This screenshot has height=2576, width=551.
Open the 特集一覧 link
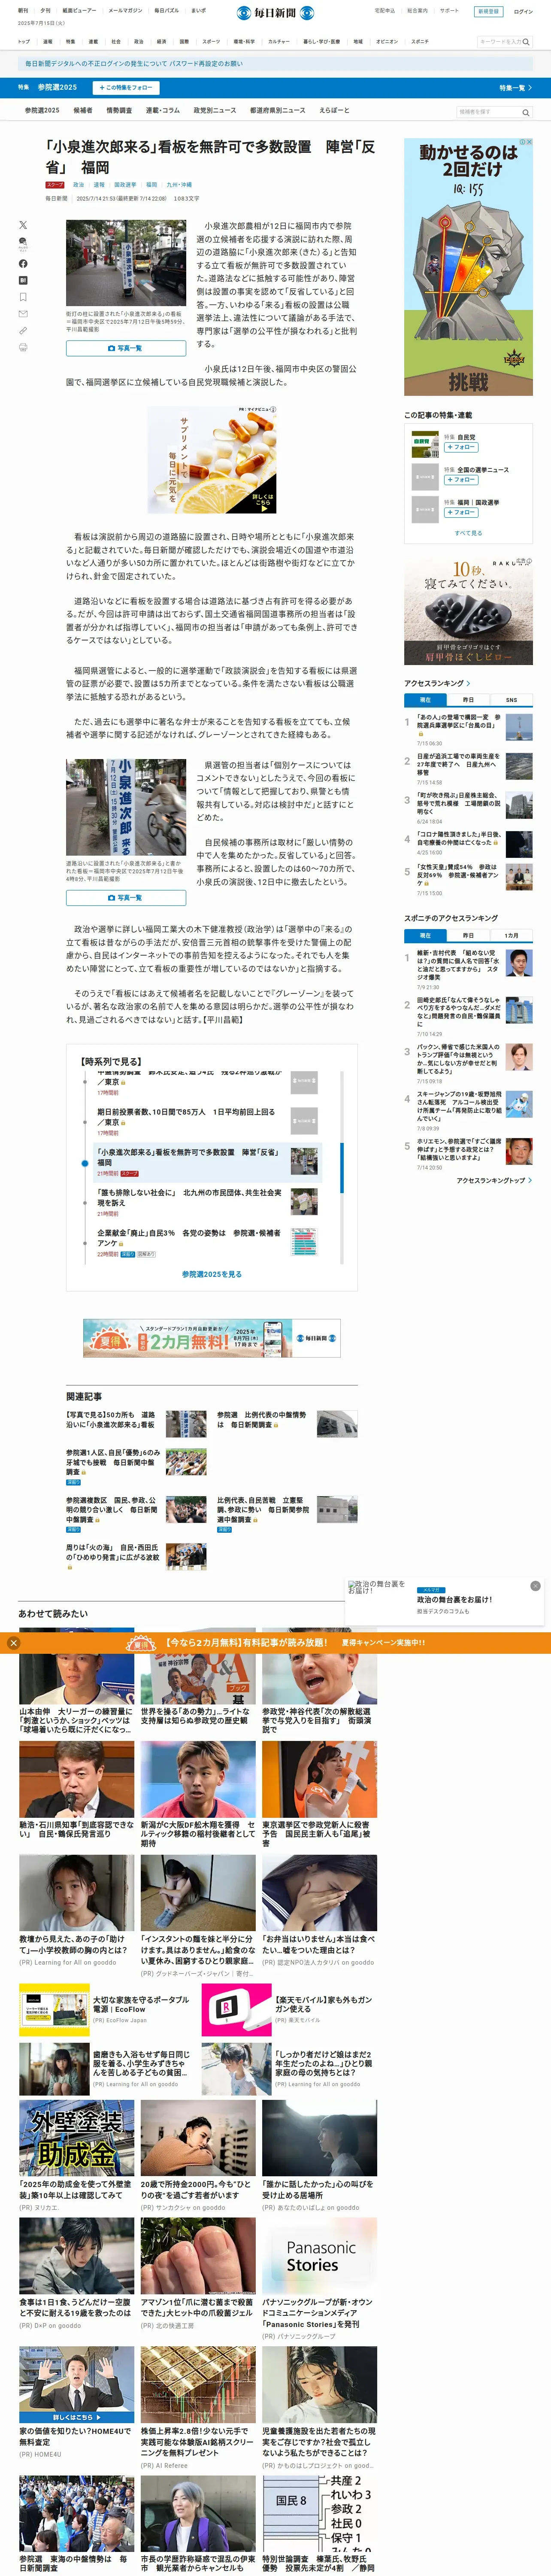(x=515, y=88)
